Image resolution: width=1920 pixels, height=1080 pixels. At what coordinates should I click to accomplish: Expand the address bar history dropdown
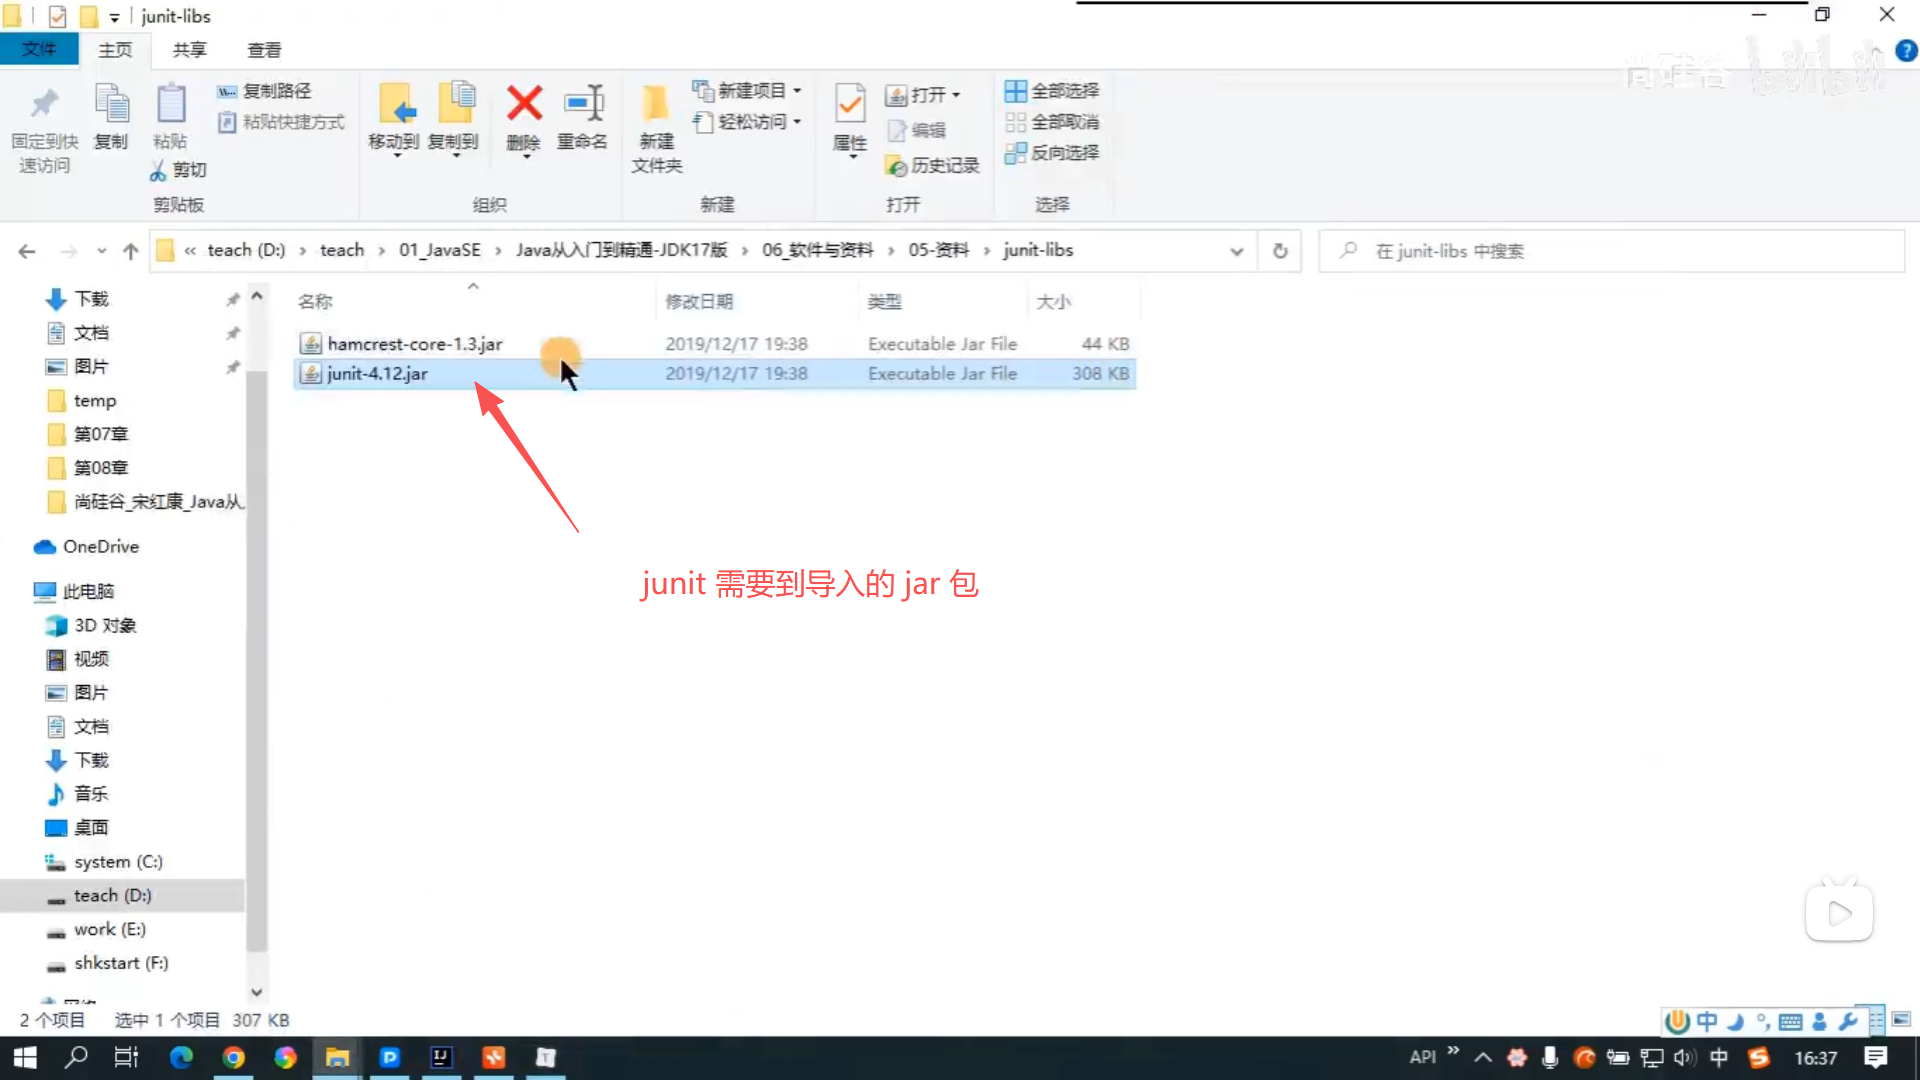coord(1237,251)
